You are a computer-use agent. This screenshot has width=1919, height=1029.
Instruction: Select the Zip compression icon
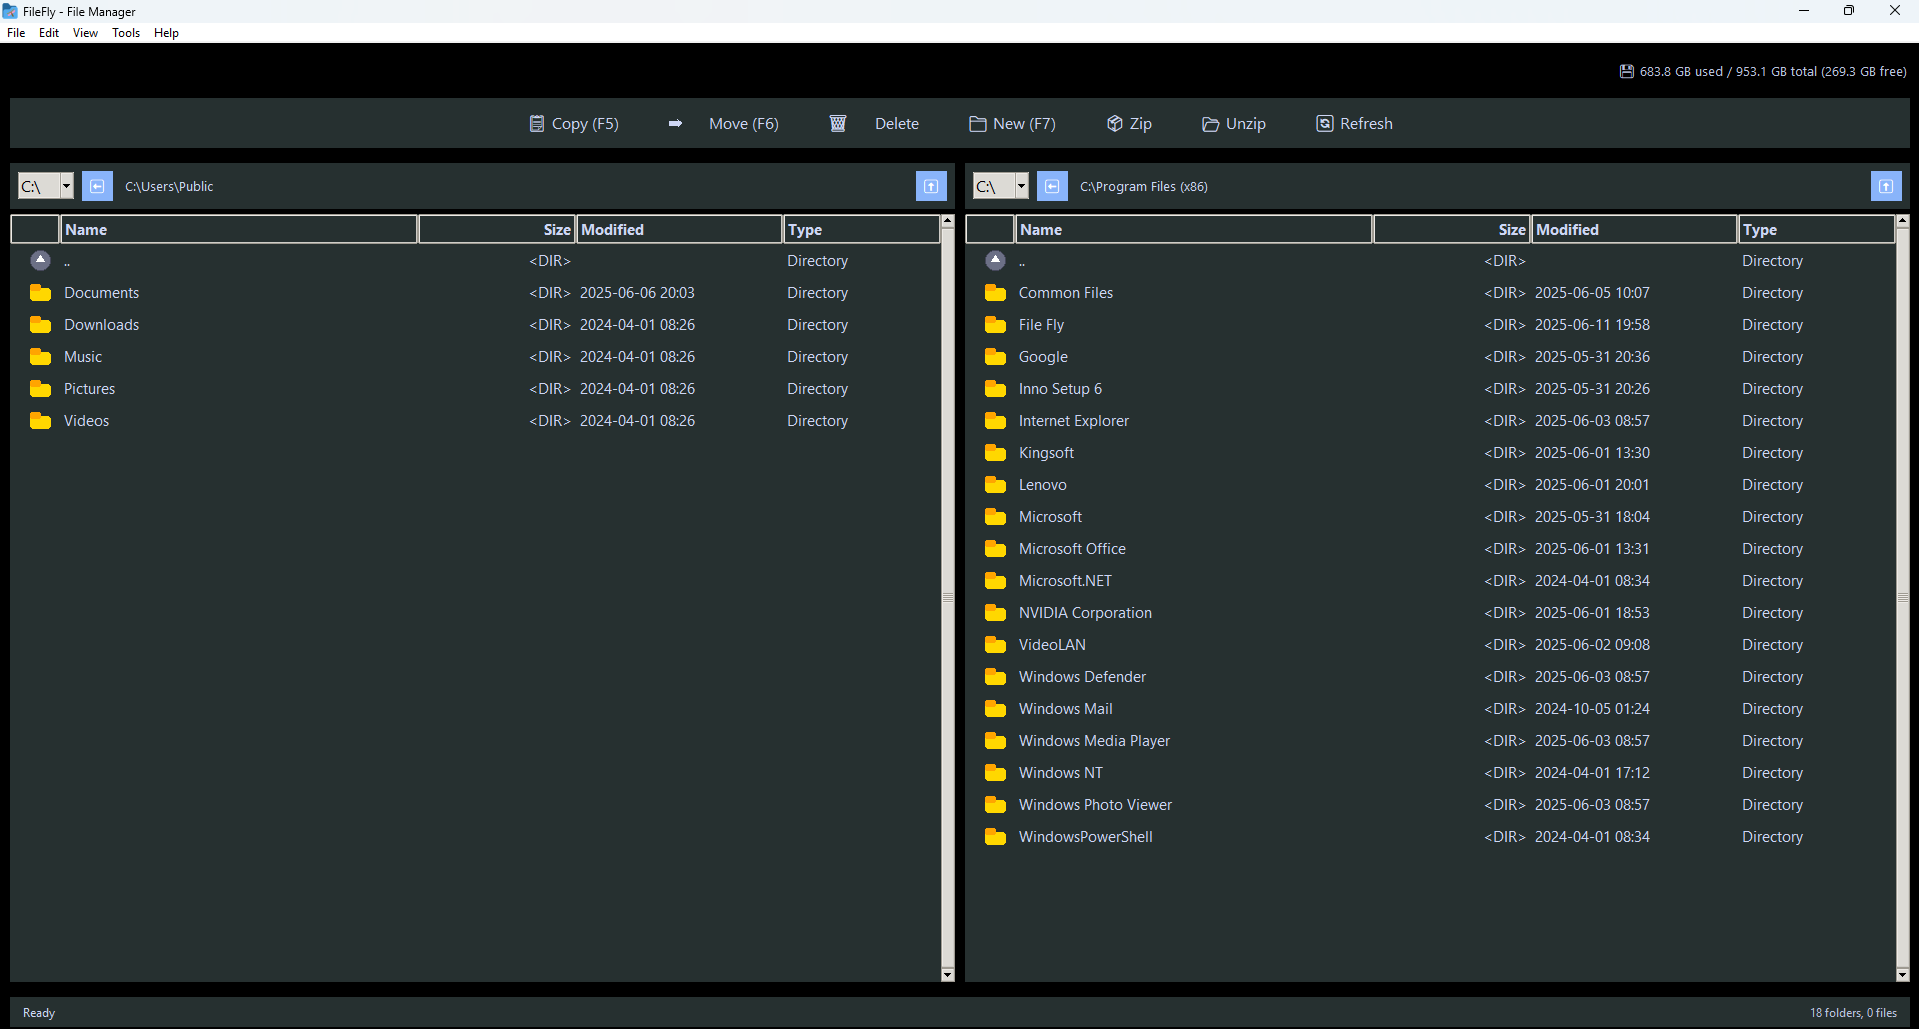[x=1114, y=123]
